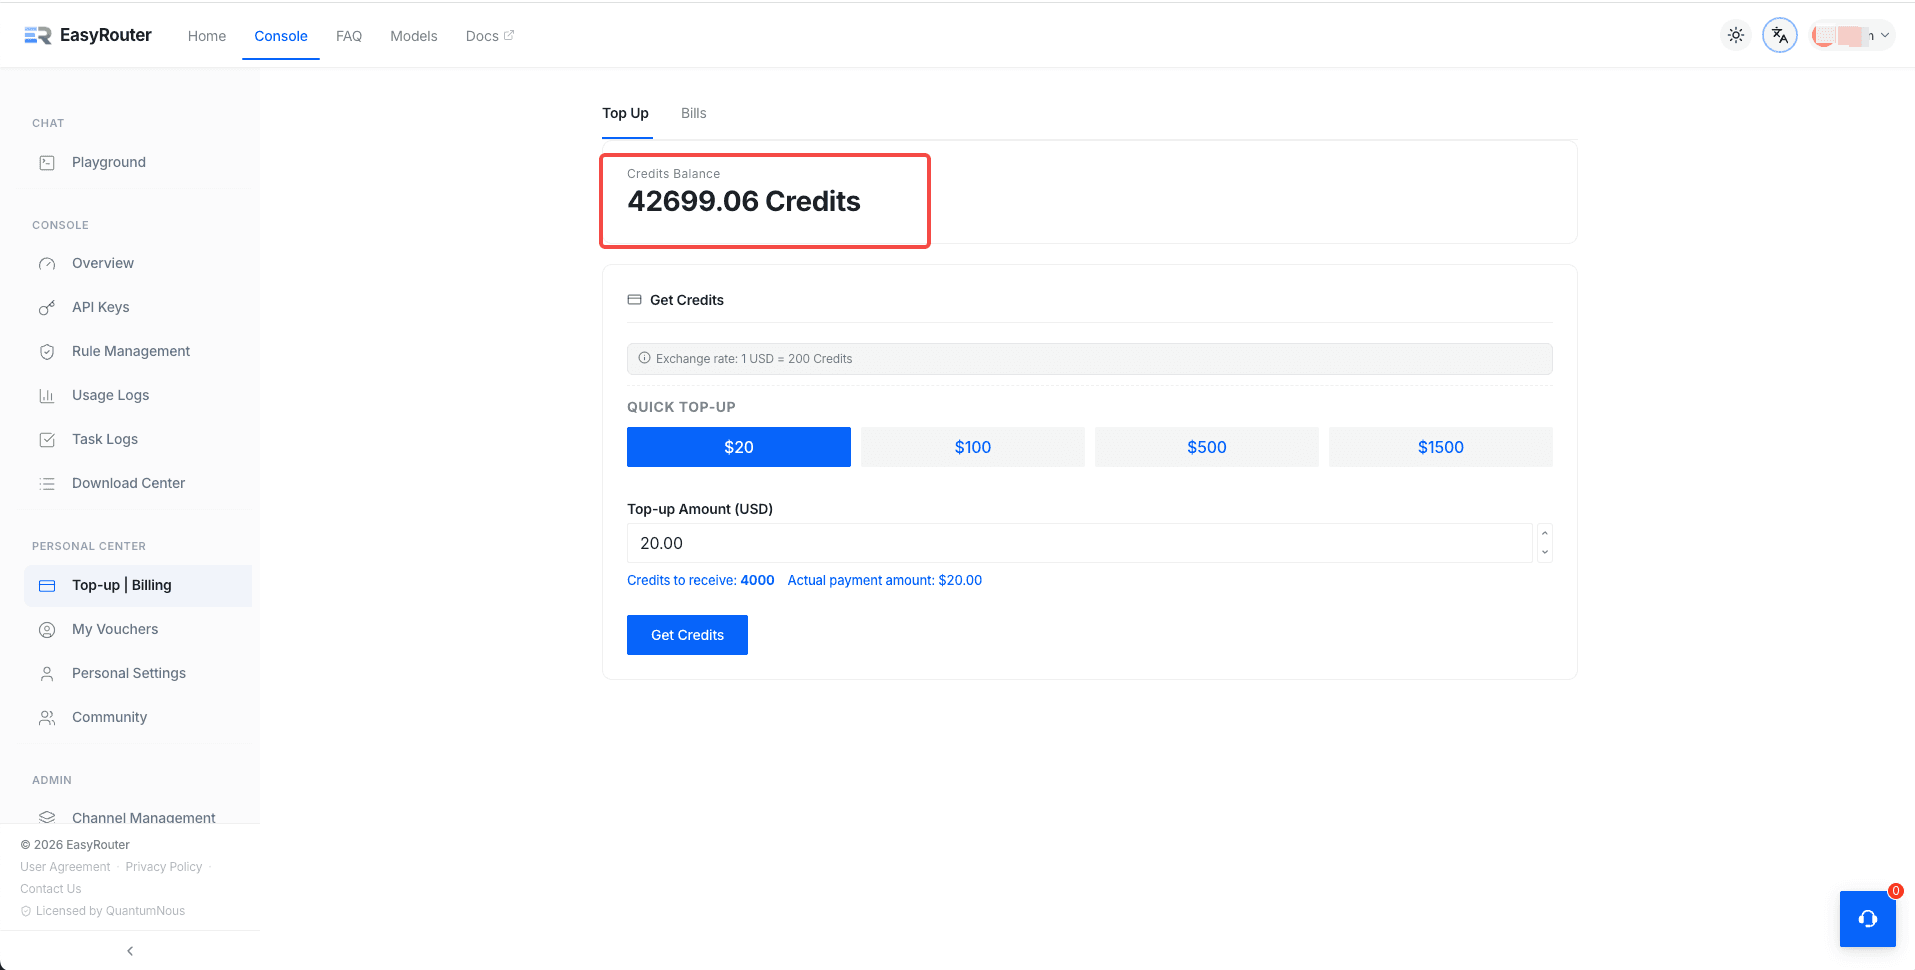Open the Privacy Policy link
Screen dimensions: 1915x970
point(164,867)
